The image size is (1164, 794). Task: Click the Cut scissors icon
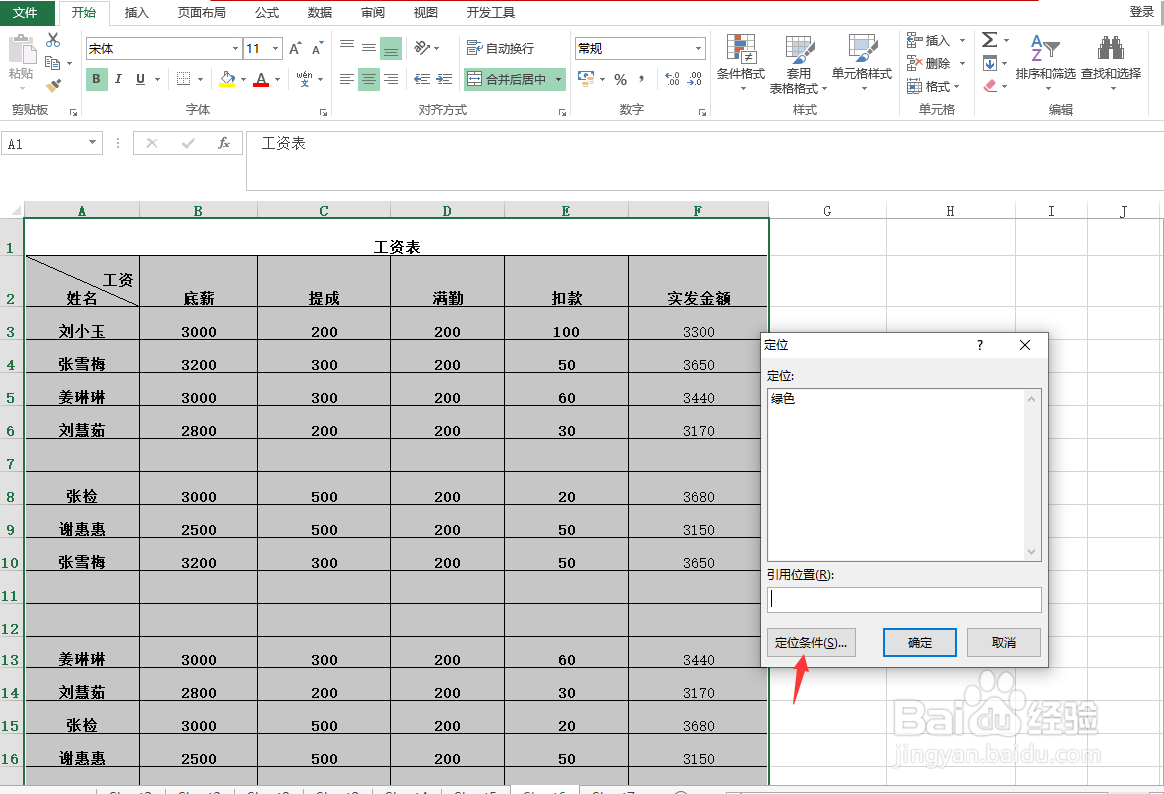click(x=53, y=40)
